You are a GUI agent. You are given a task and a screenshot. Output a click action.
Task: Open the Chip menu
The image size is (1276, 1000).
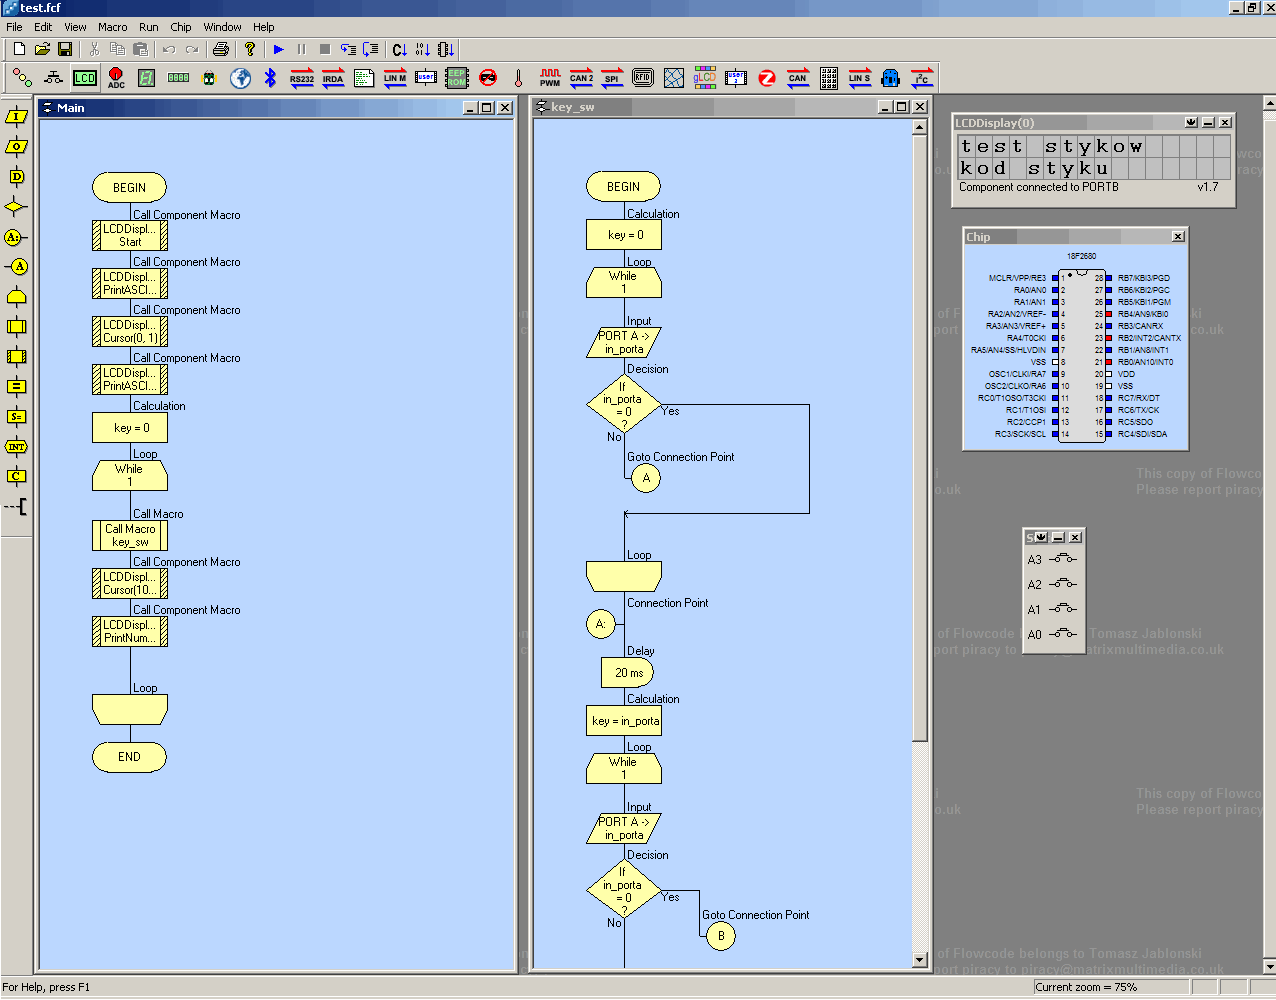pyautogui.click(x=181, y=27)
